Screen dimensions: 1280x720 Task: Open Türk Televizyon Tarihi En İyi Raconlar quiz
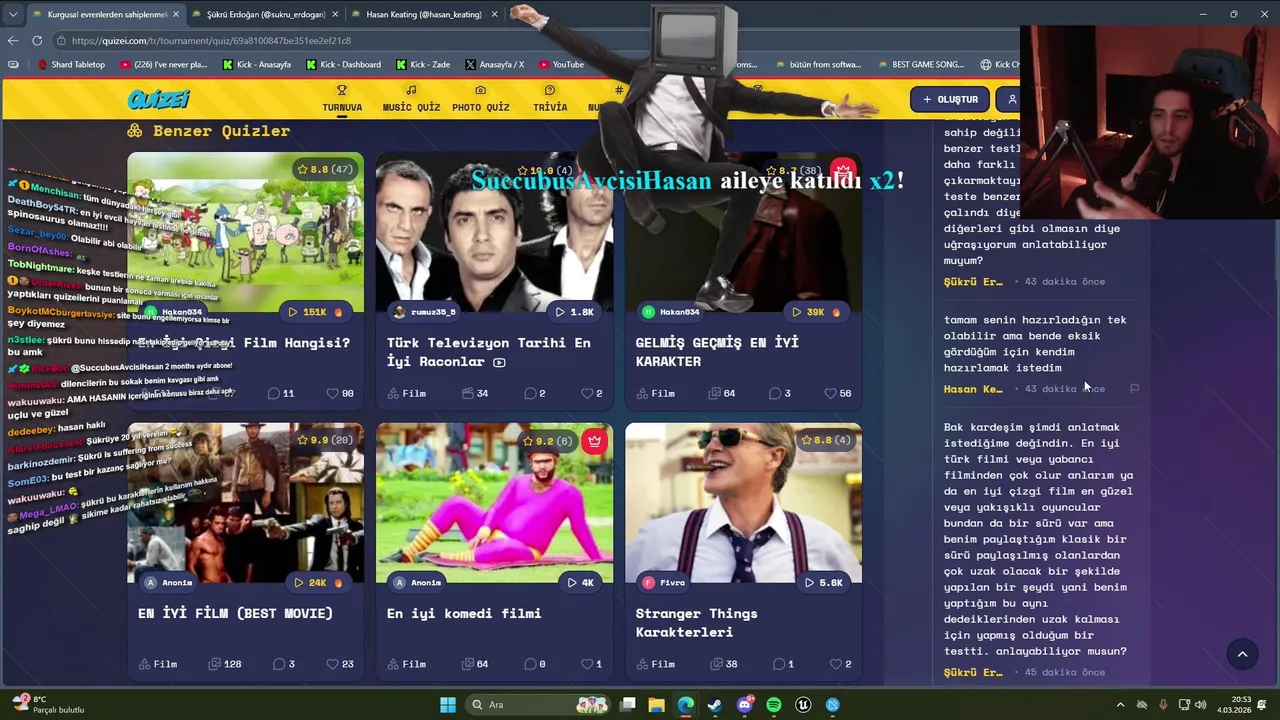coord(489,352)
